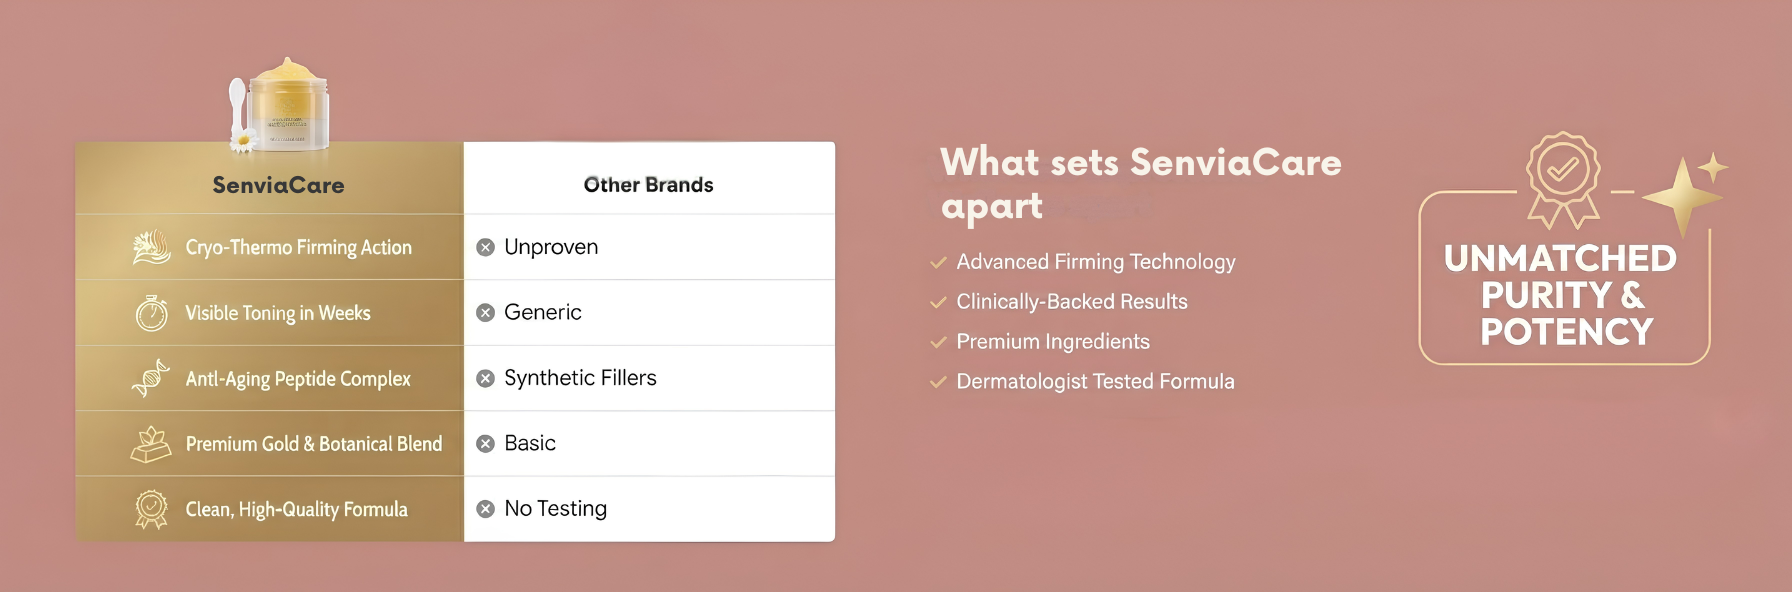The image size is (1792, 592).
Task: Click the Unmatched Purity & Potency badge text
Action: 1561,295
